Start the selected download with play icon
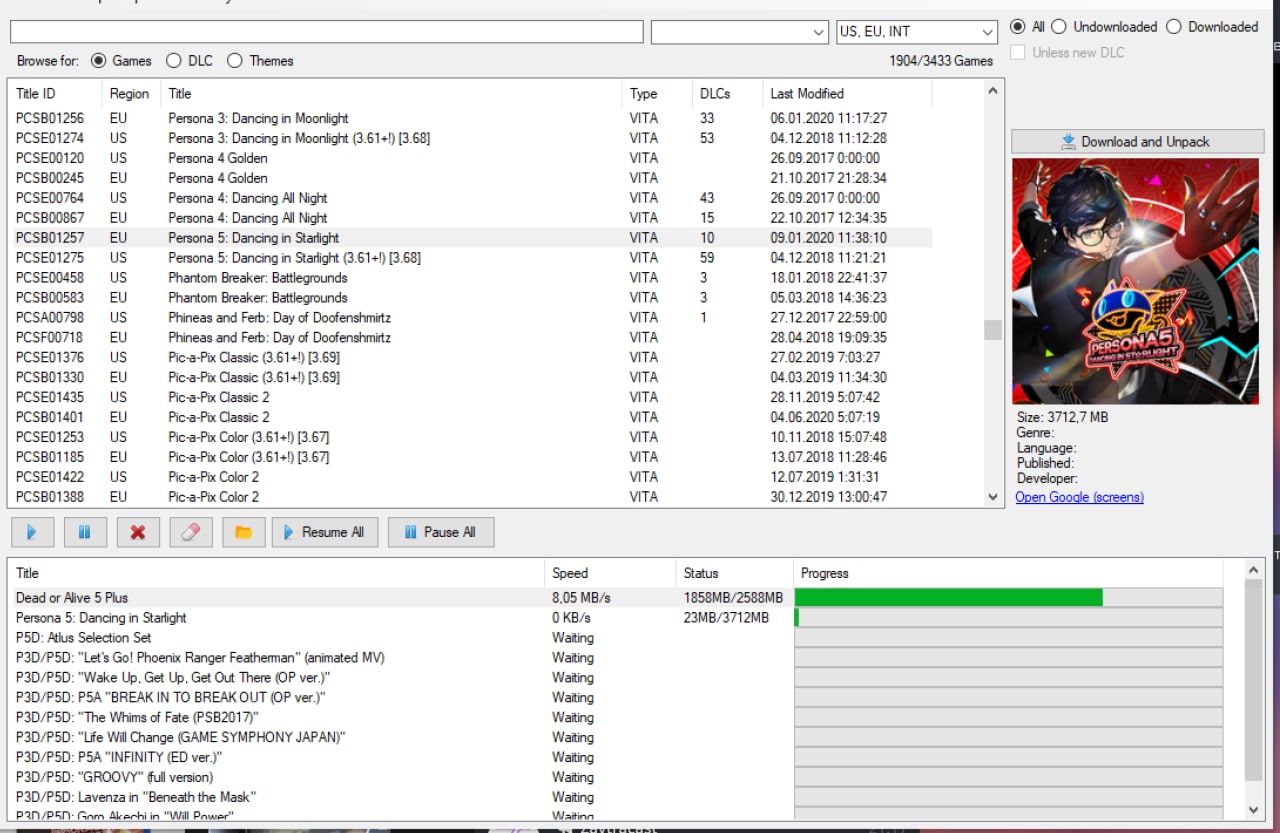This screenshot has height=833, width=1280. click(31, 532)
